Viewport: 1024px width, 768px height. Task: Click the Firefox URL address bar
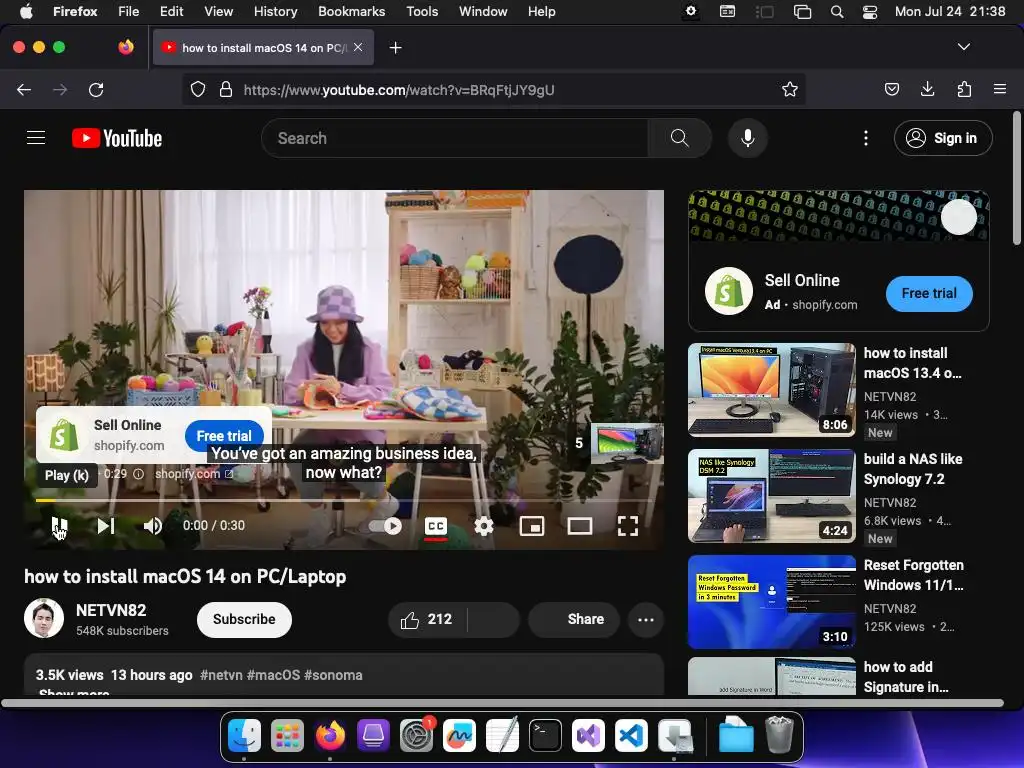tap(493, 89)
